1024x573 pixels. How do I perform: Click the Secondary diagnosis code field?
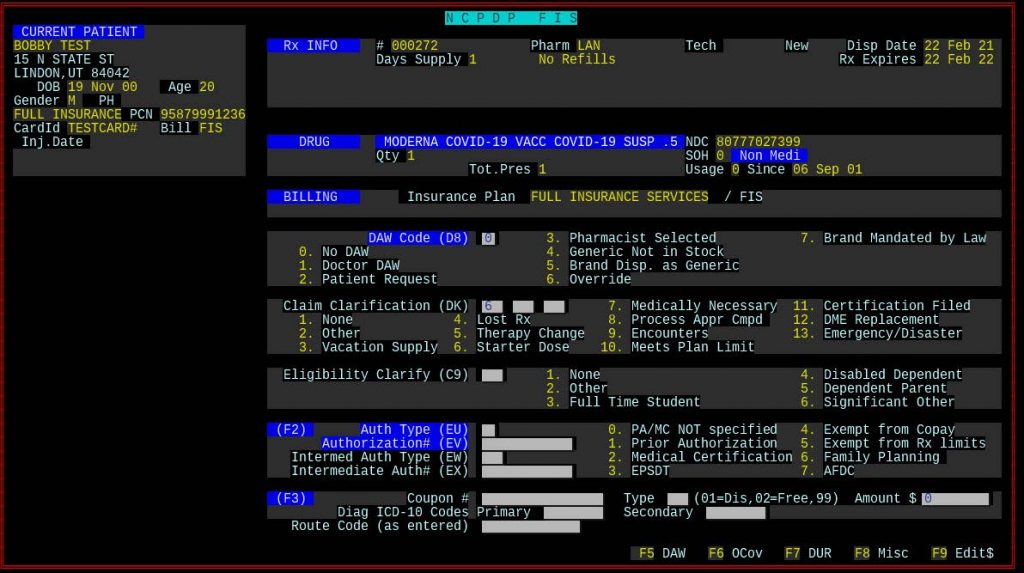[735, 513]
